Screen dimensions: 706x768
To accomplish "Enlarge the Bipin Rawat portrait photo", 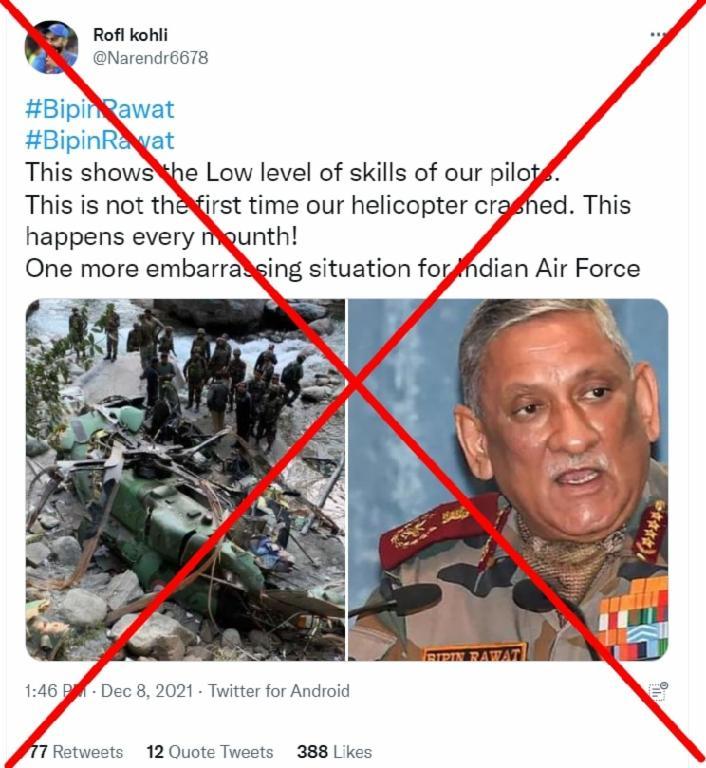I will pos(508,480).
